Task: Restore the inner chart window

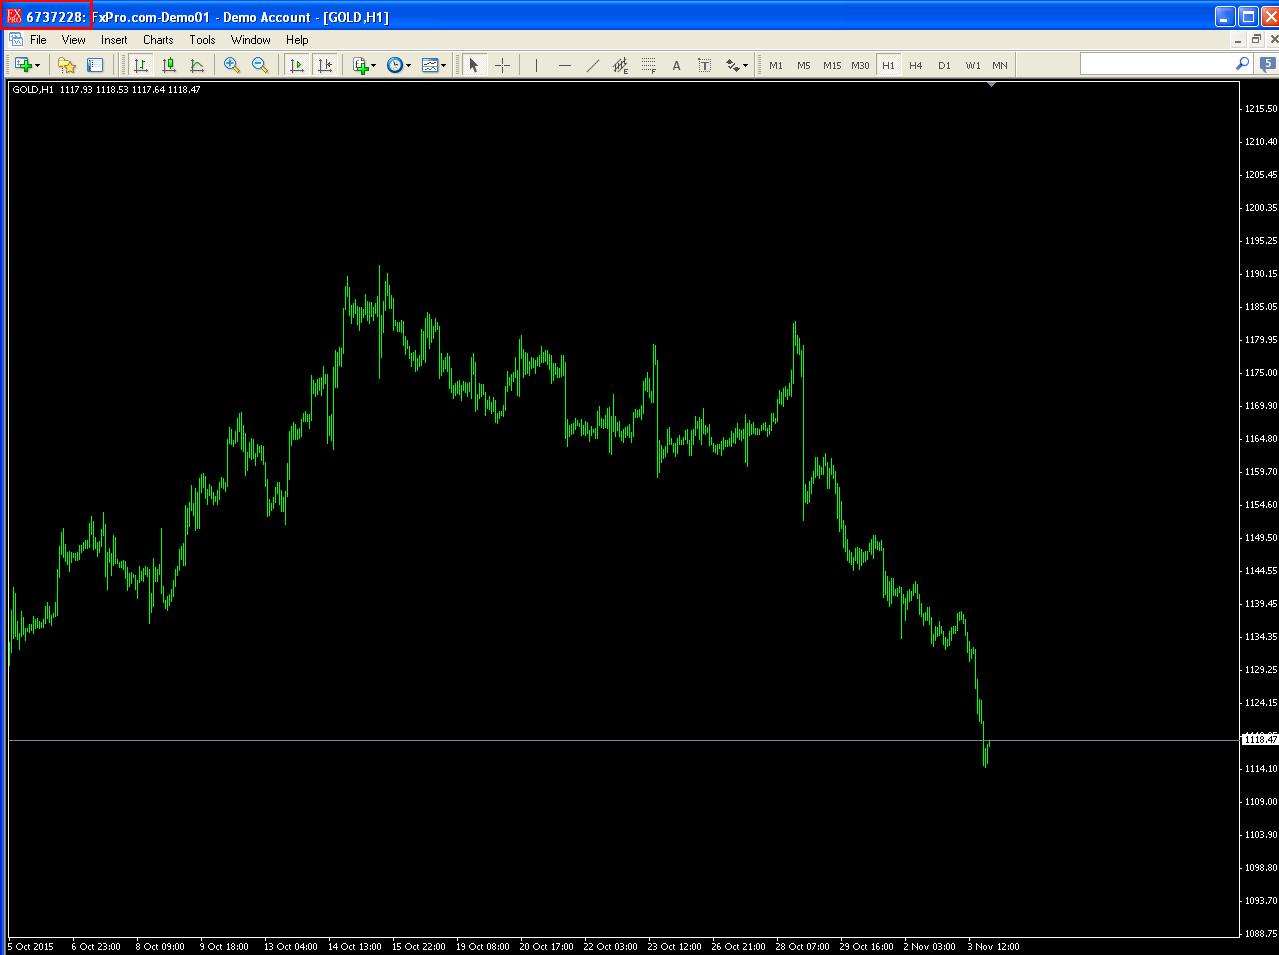Action: click(1256, 40)
